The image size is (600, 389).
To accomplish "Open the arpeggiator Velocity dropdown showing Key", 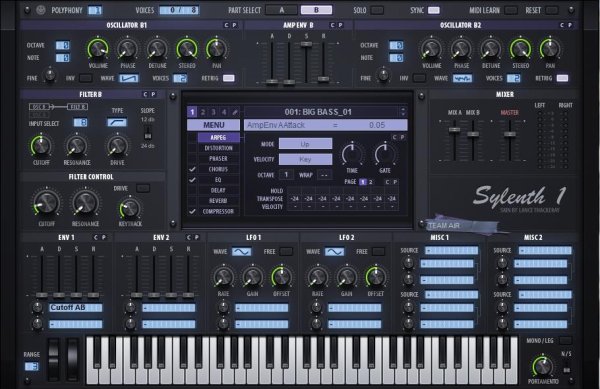I will [x=305, y=159].
